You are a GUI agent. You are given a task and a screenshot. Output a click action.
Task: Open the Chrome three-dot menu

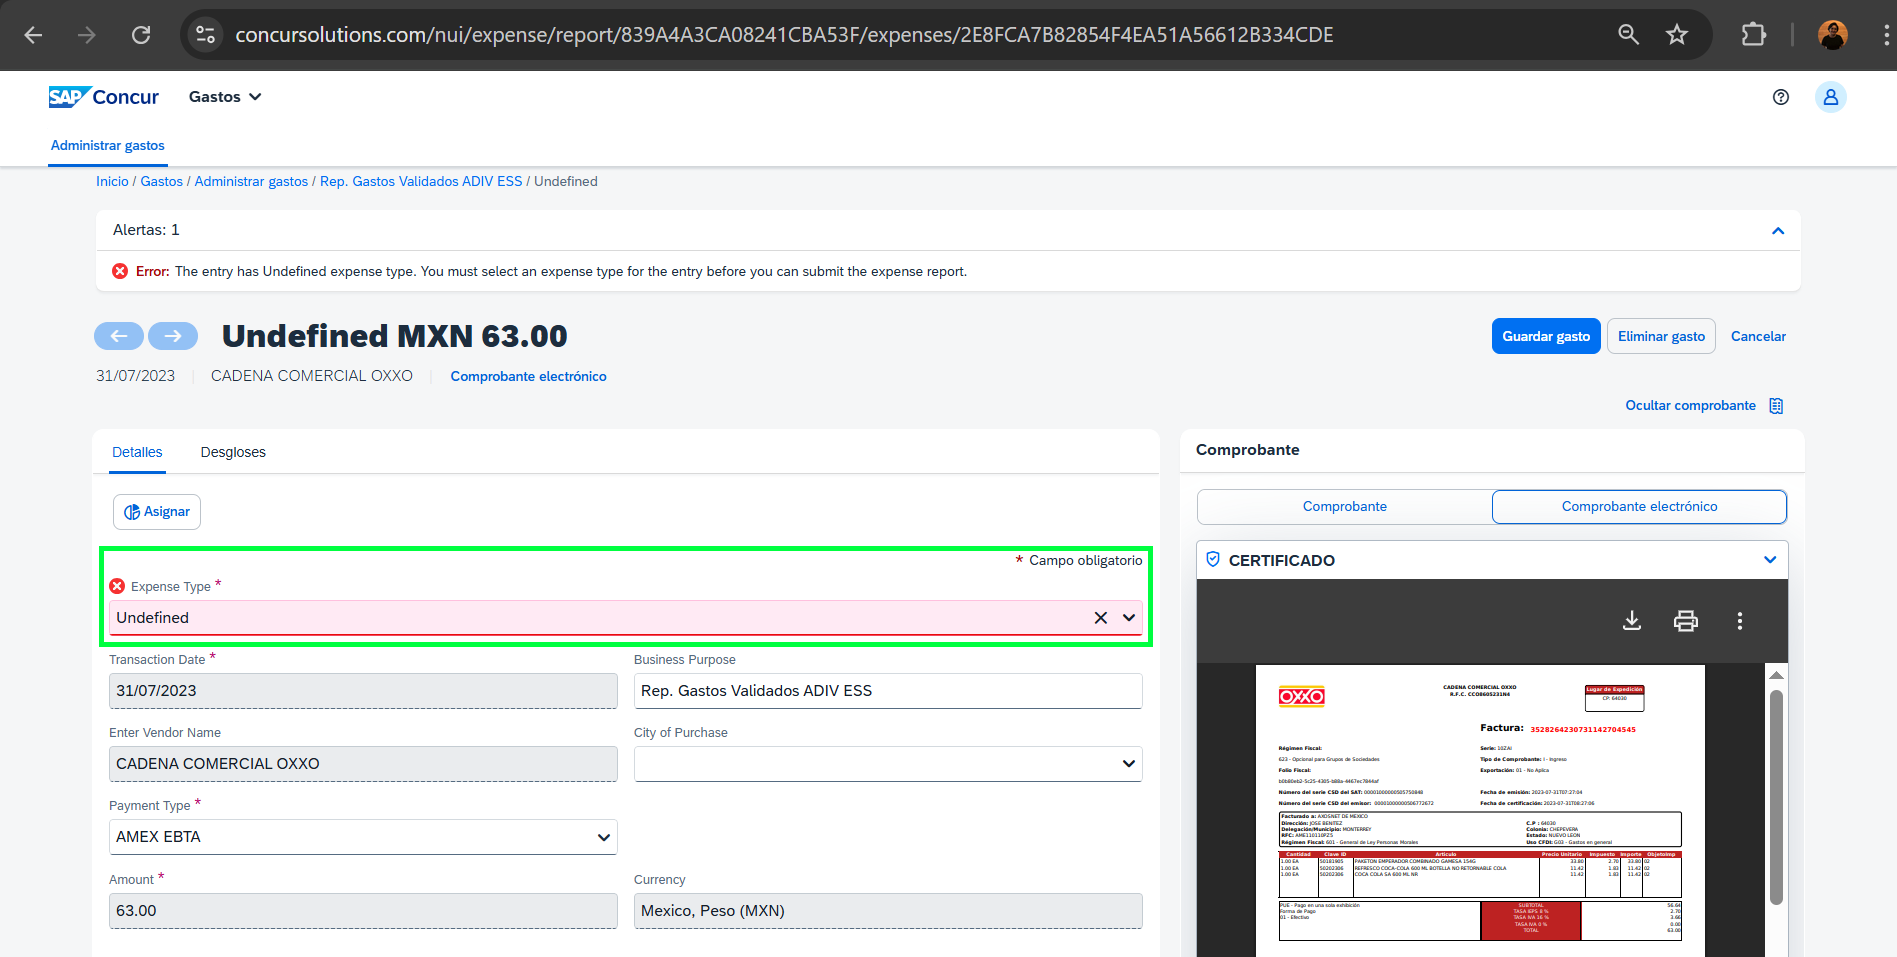click(x=1886, y=35)
